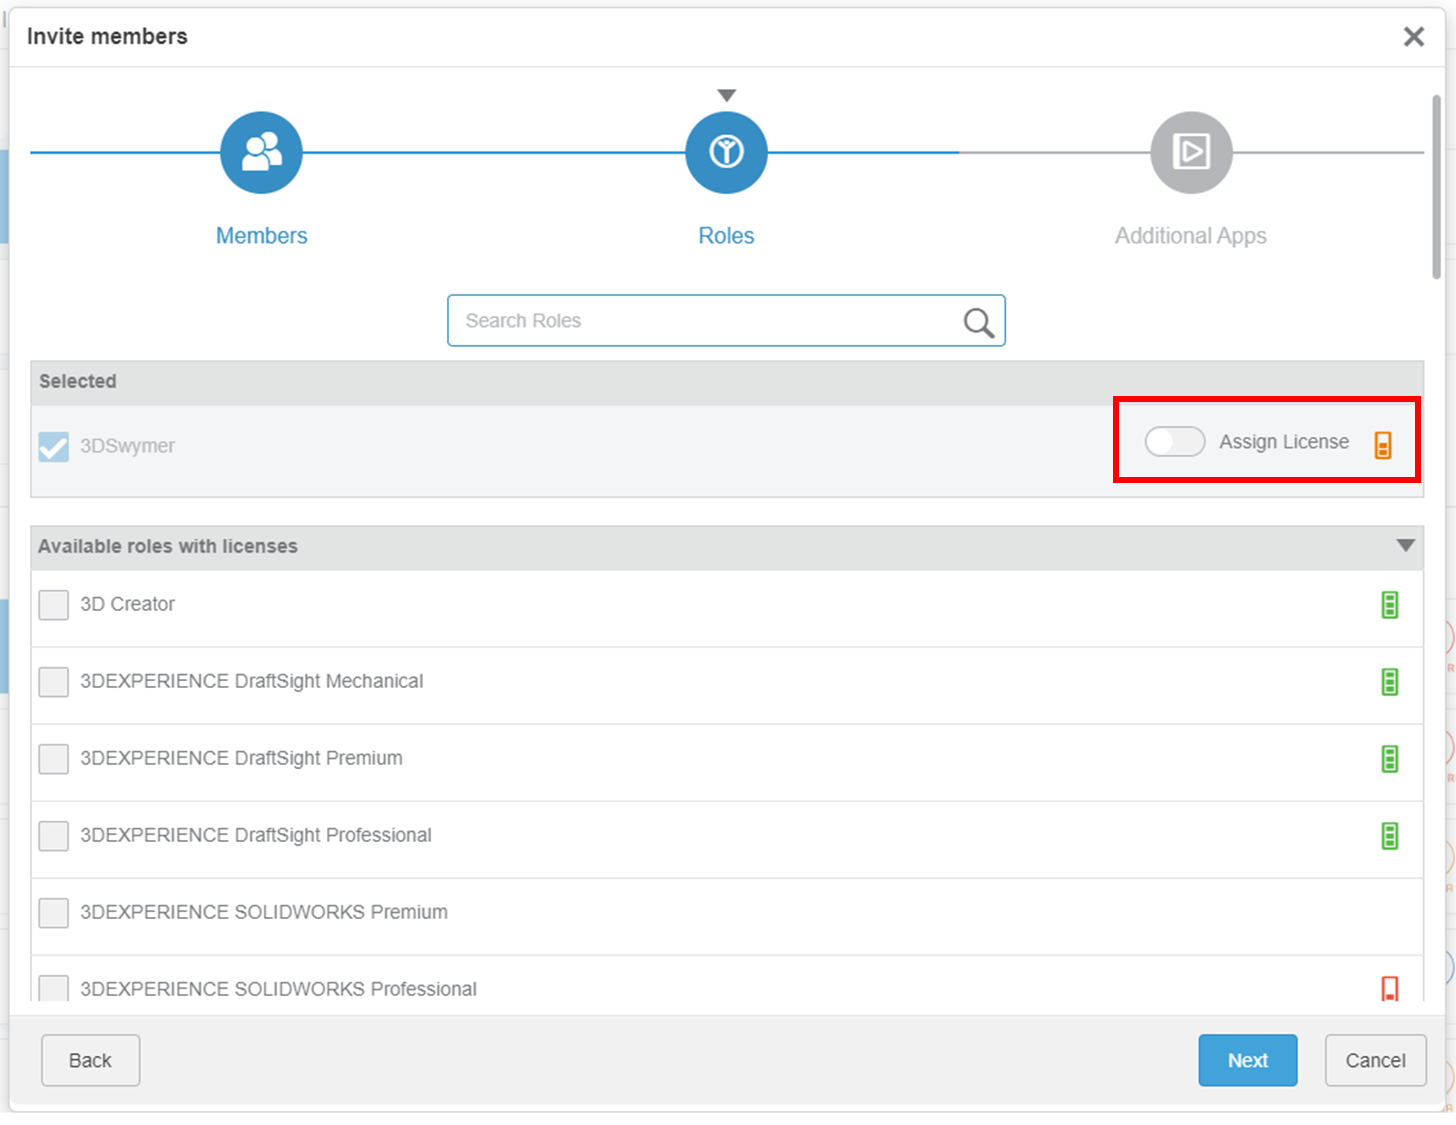1456x1125 pixels.
Task: Click the orange license icon beside Assign License
Action: click(1383, 445)
